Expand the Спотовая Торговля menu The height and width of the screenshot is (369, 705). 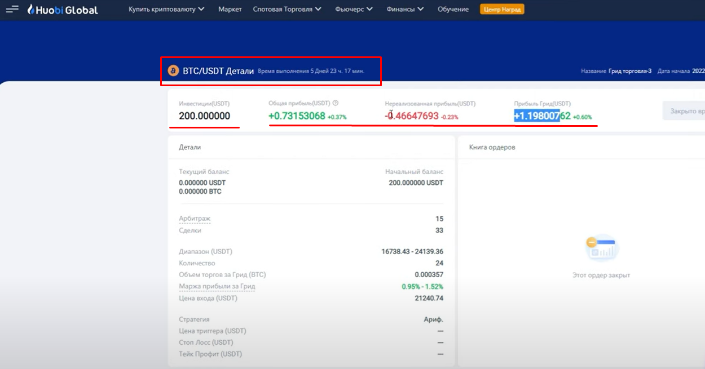tap(287, 9)
